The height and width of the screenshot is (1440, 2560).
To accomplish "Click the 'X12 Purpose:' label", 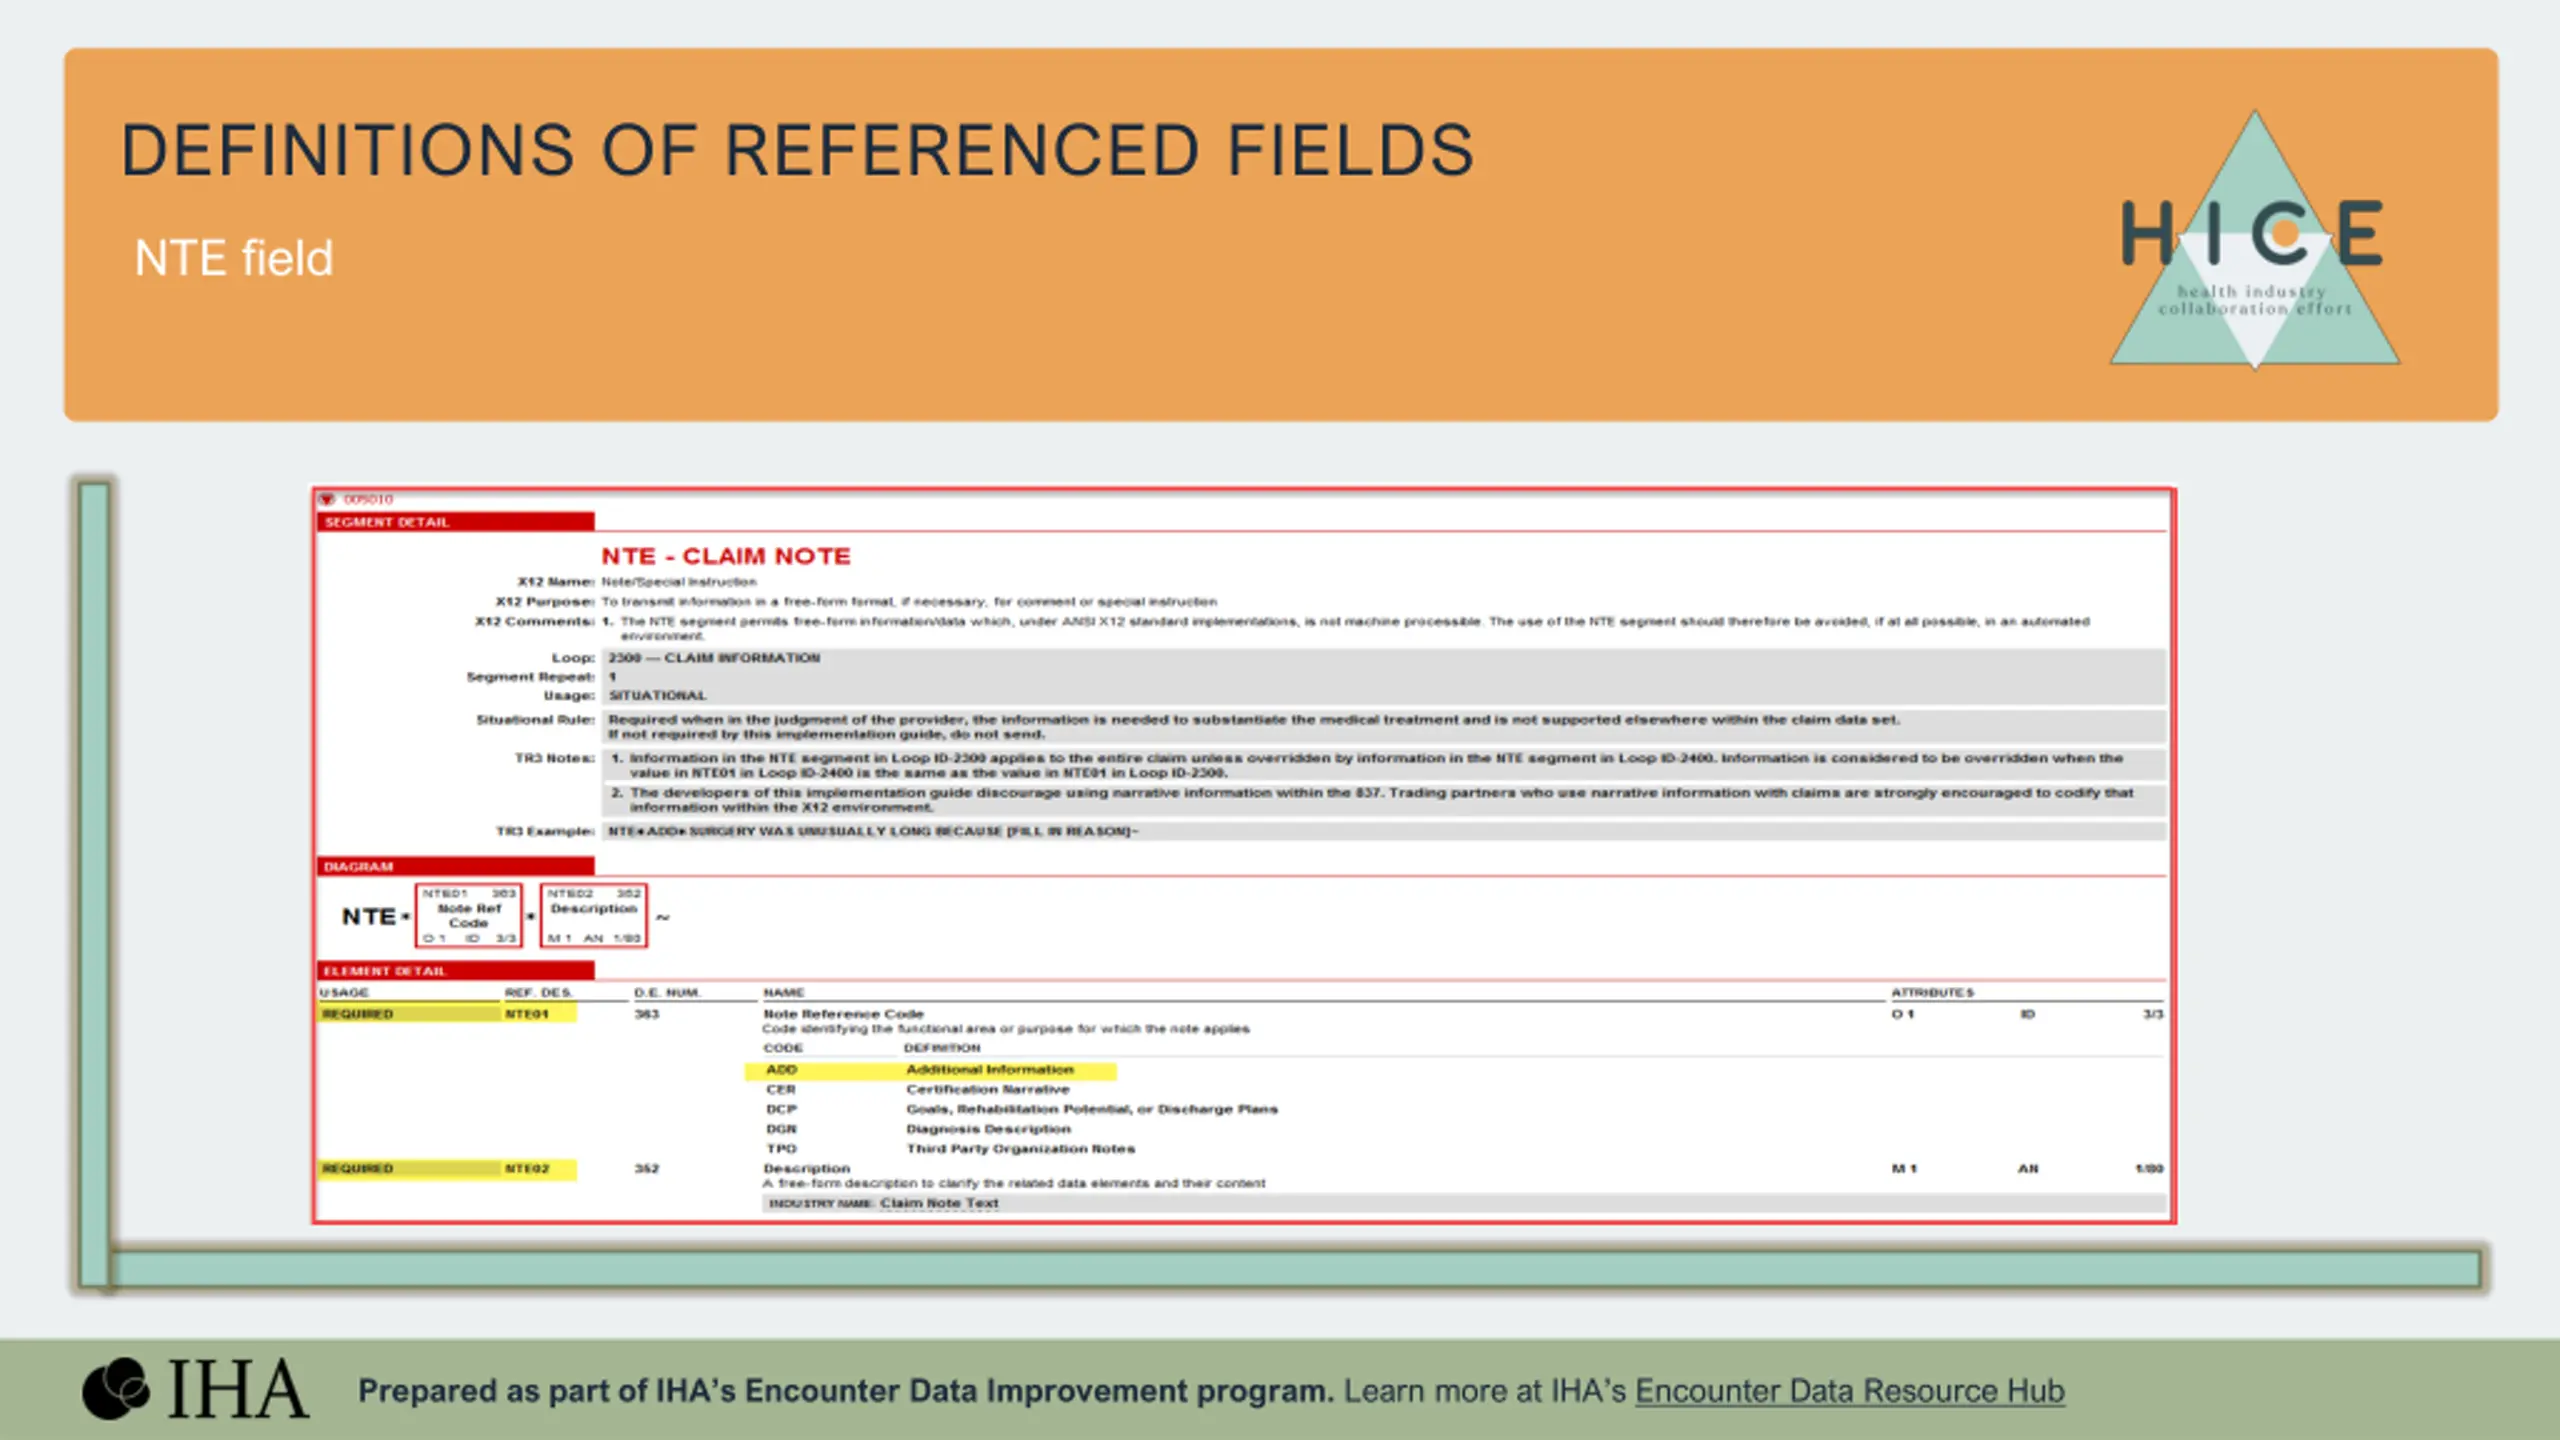I will tap(545, 602).
